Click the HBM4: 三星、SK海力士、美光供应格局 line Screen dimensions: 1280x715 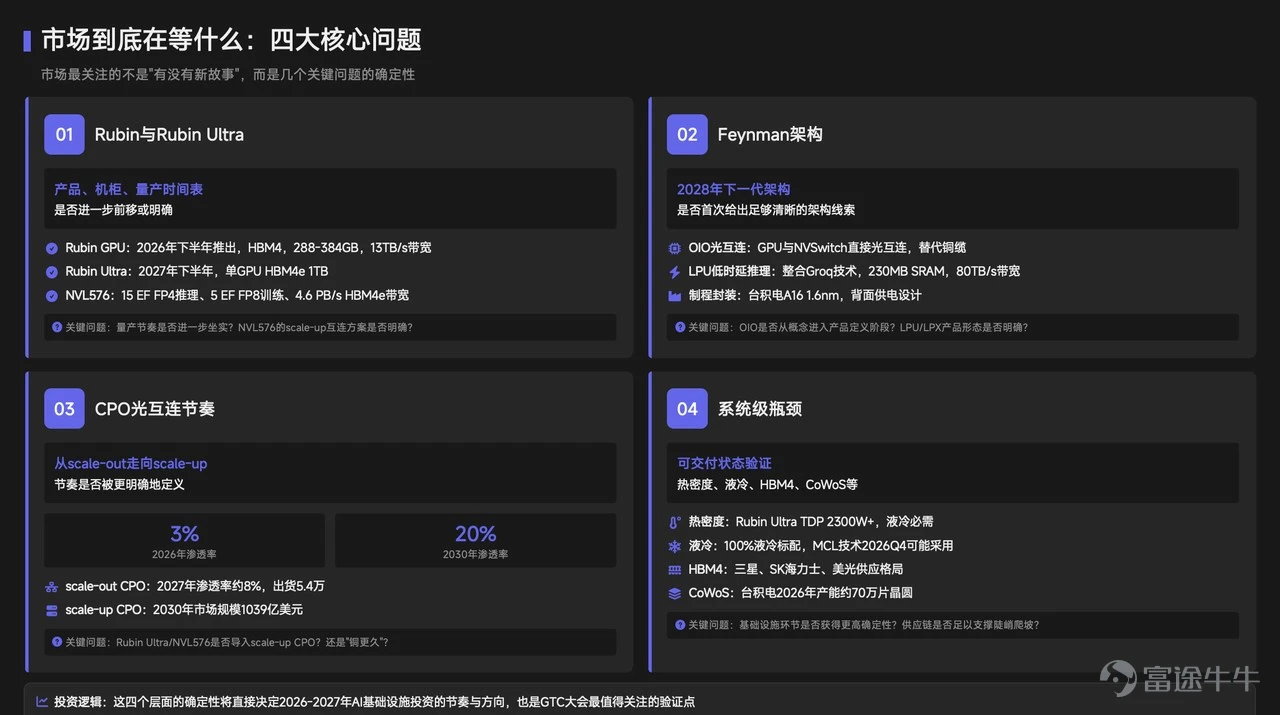(796, 569)
